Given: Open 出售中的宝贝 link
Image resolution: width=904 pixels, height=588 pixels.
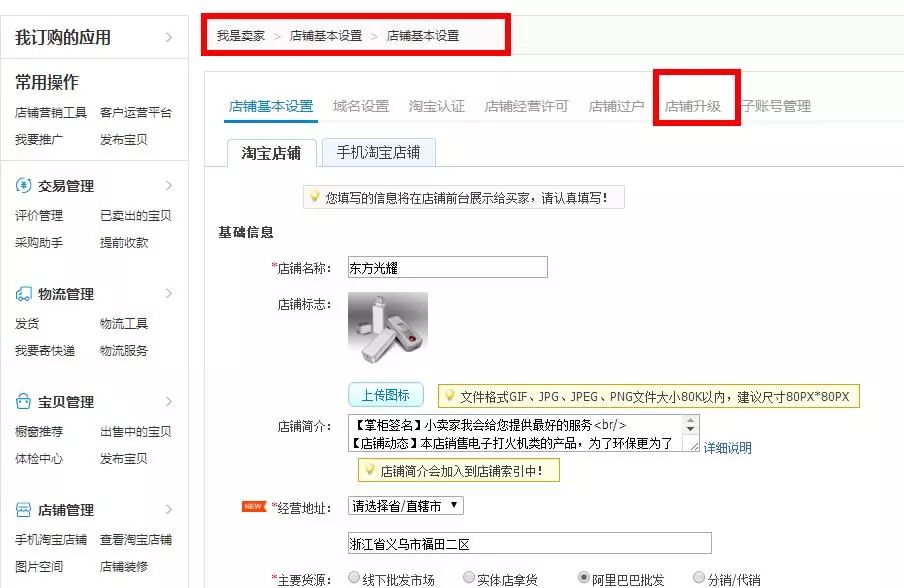Looking at the screenshot, I should click(x=135, y=431).
